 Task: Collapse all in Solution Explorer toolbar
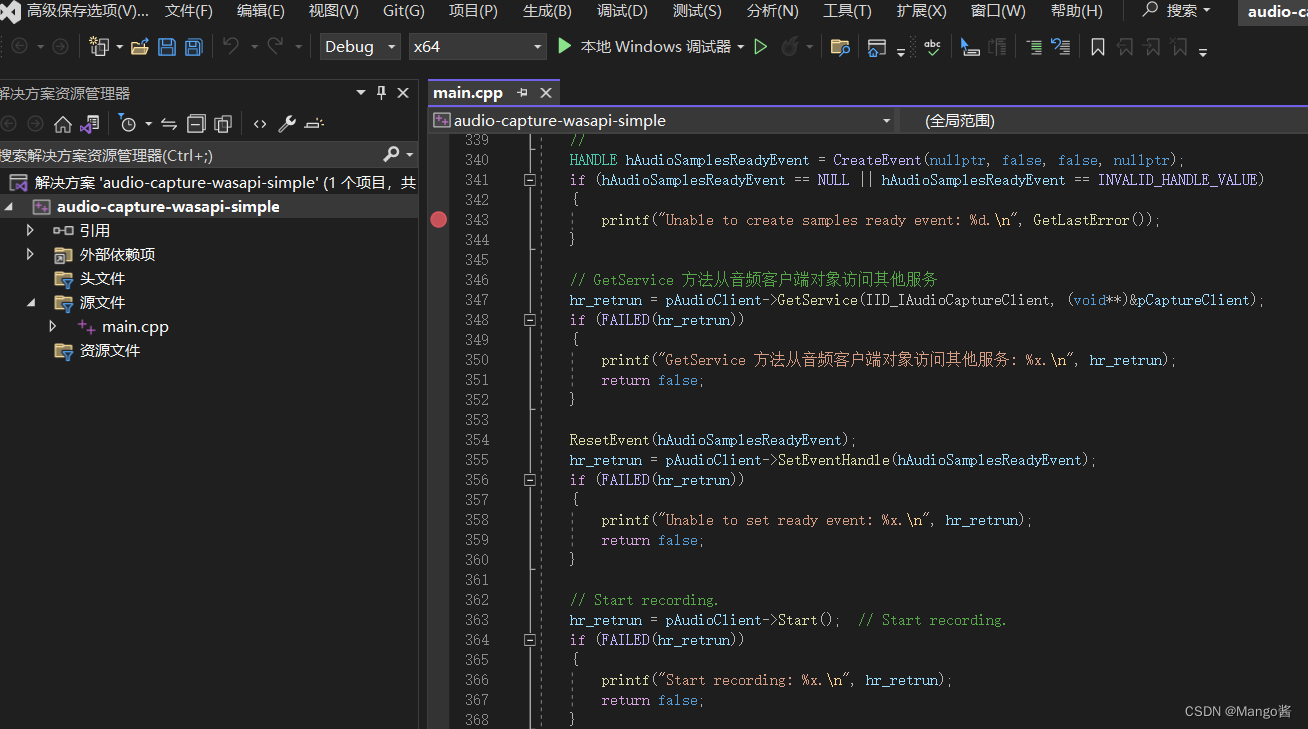pos(196,124)
